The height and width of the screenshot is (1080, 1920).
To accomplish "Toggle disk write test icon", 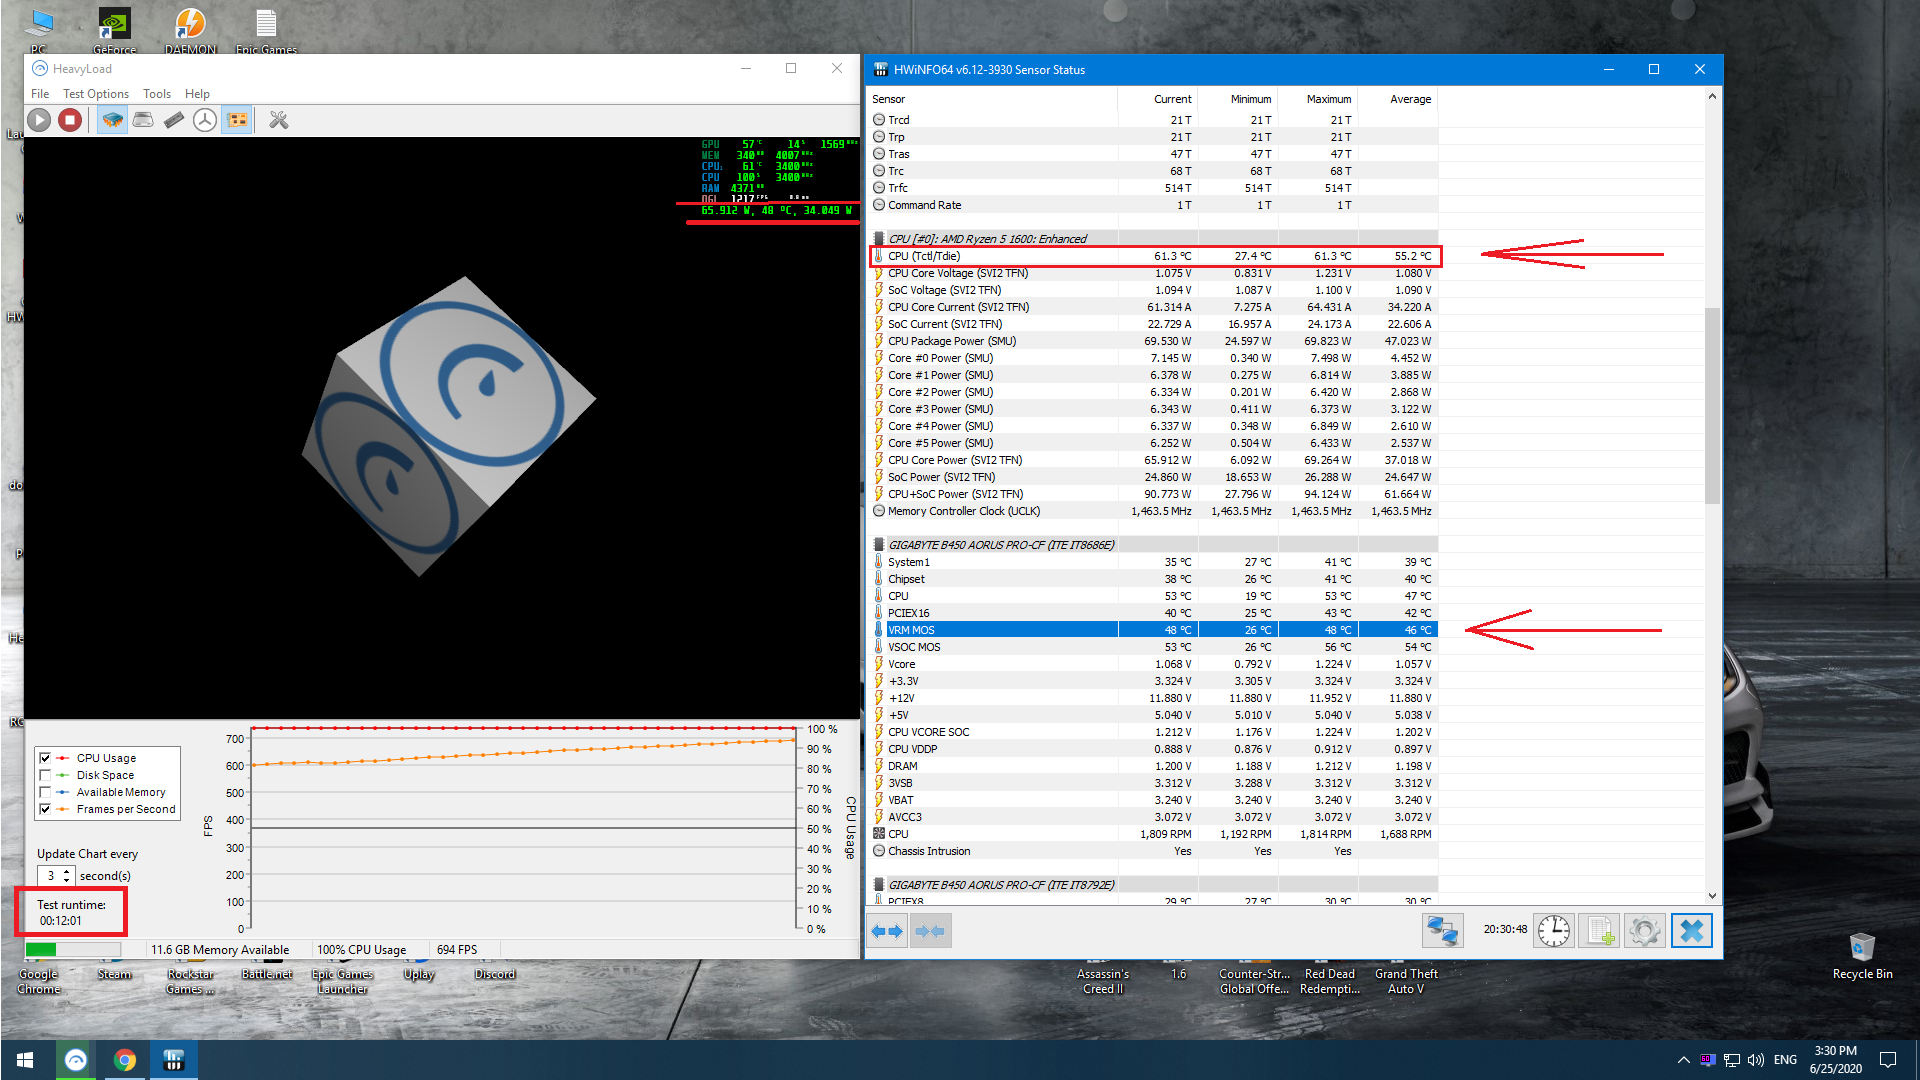I will tap(143, 120).
